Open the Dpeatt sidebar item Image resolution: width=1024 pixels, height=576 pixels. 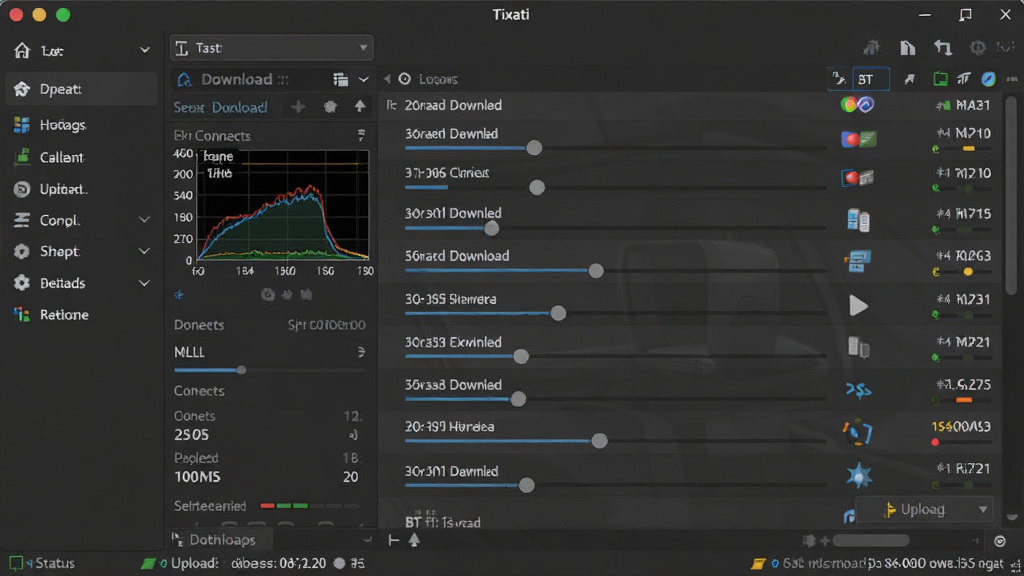(x=81, y=89)
